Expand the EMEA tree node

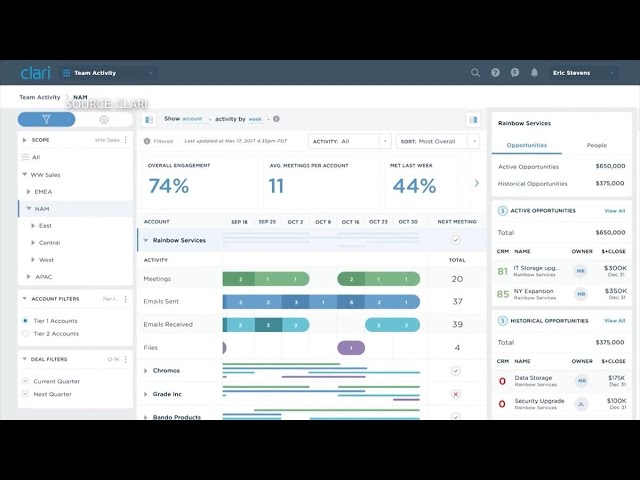(x=29, y=191)
